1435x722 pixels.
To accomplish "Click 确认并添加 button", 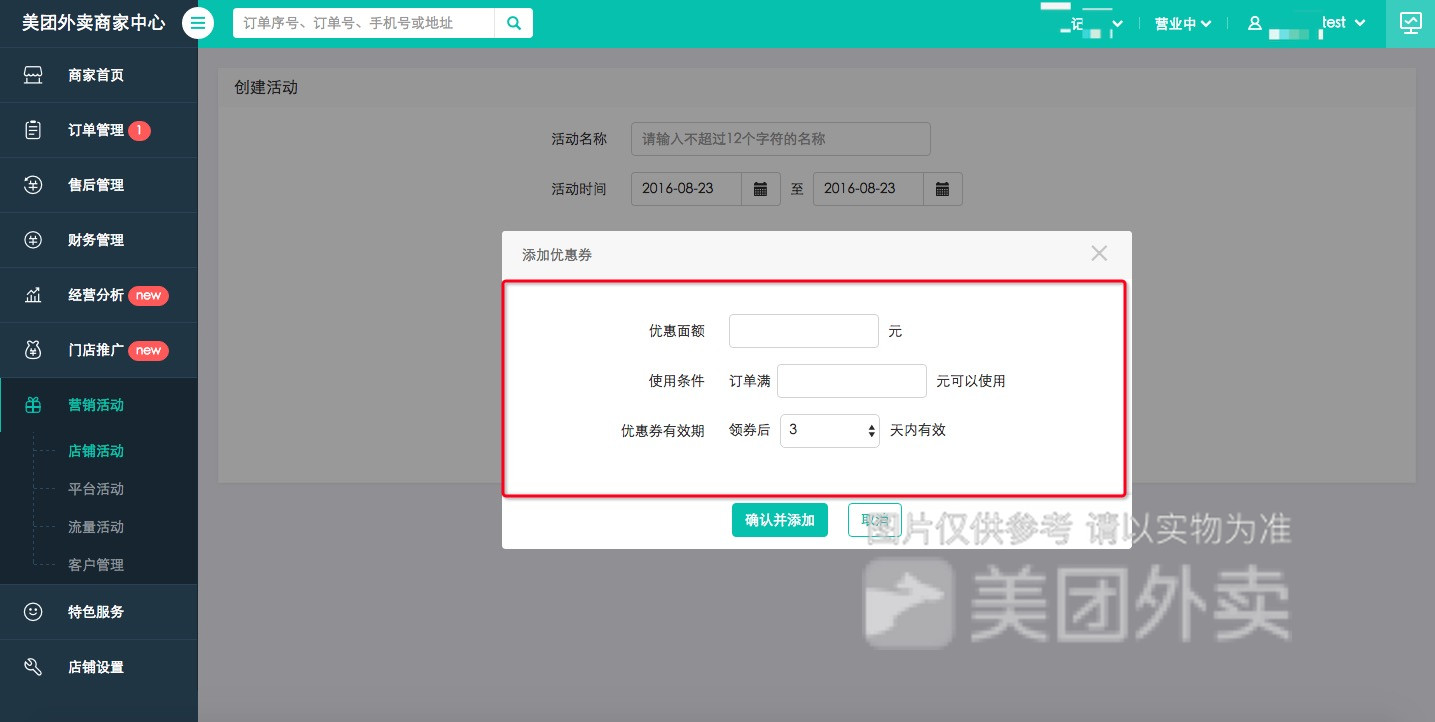I will pos(780,520).
